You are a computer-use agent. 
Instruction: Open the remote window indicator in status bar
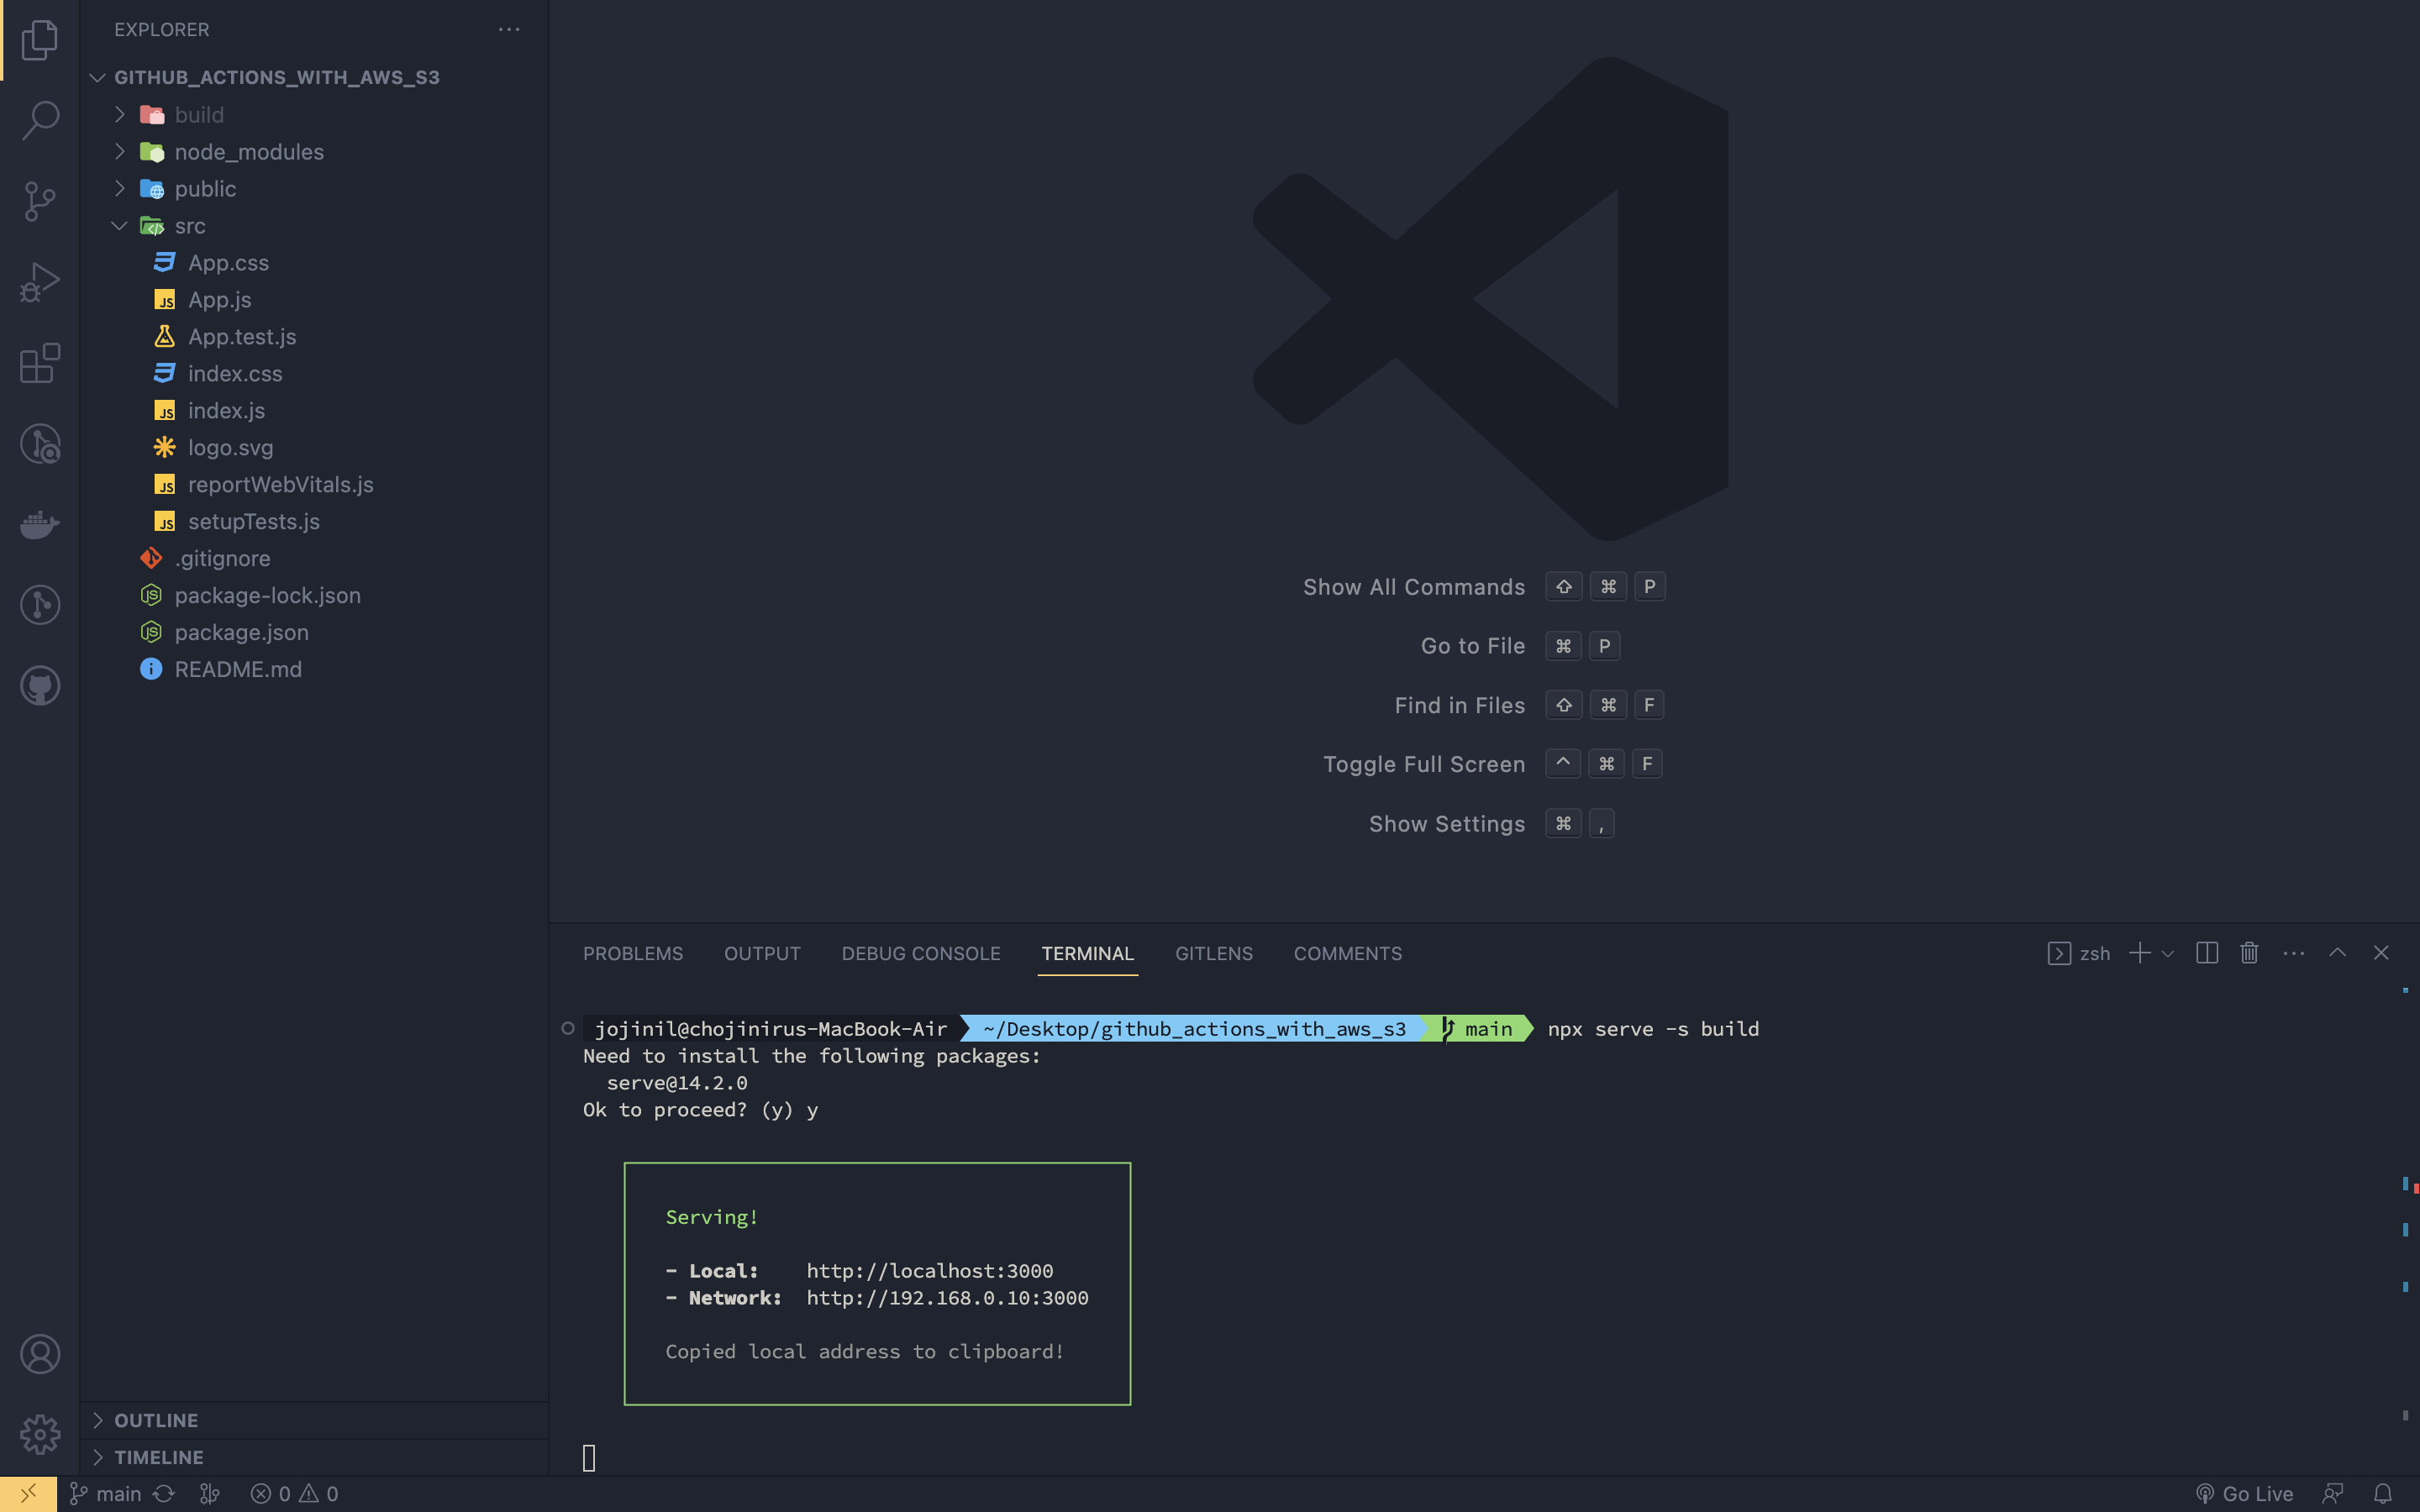click(x=28, y=1494)
